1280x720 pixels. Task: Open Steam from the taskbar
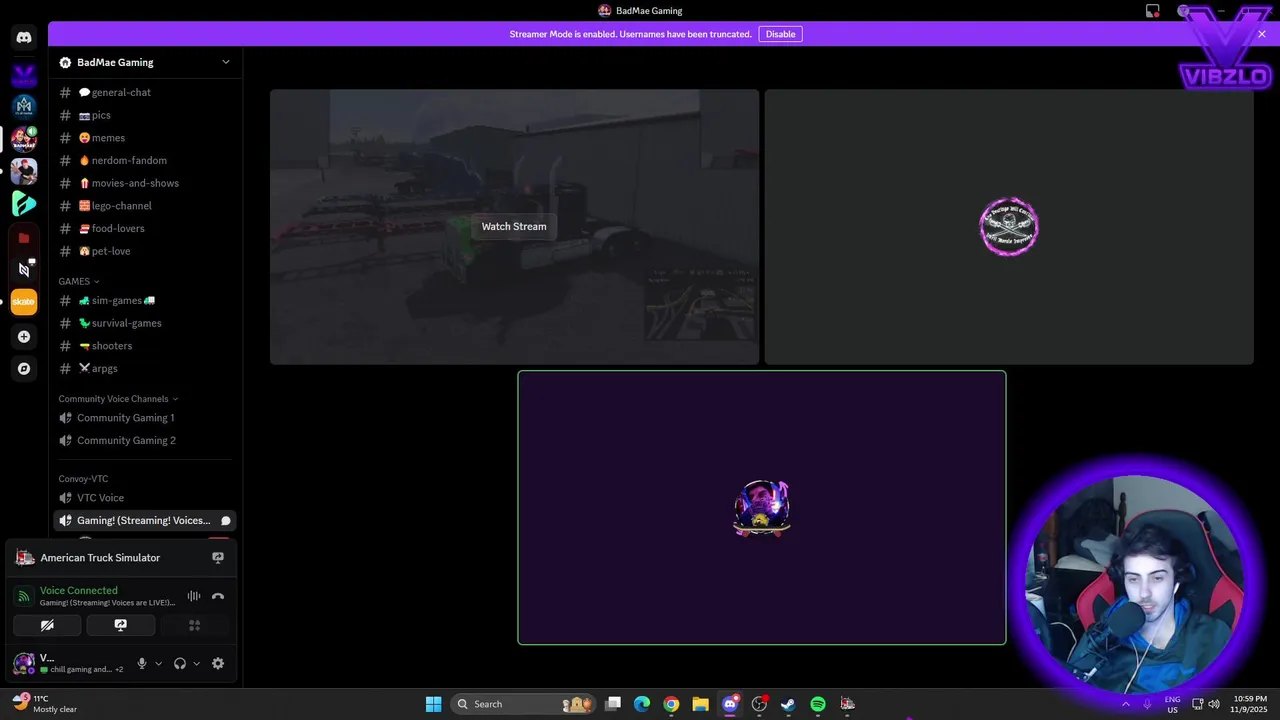click(x=788, y=704)
